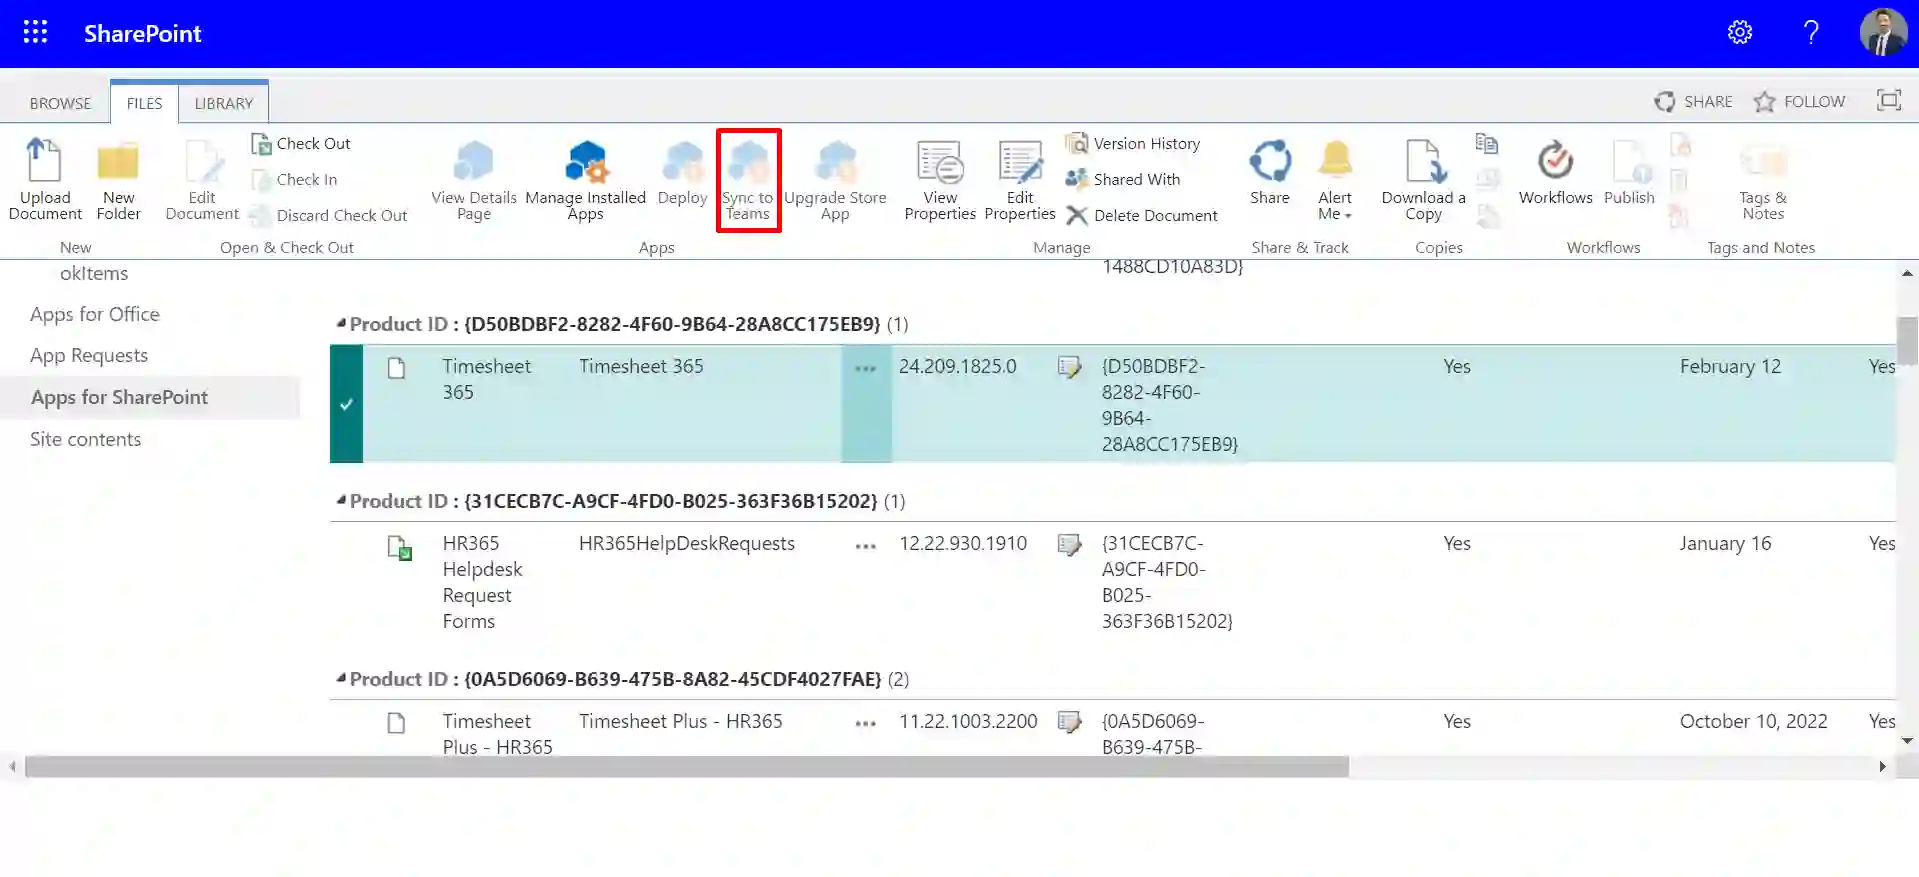Open the Settings gear menu
This screenshot has height=877, width=1919.
click(x=1740, y=33)
